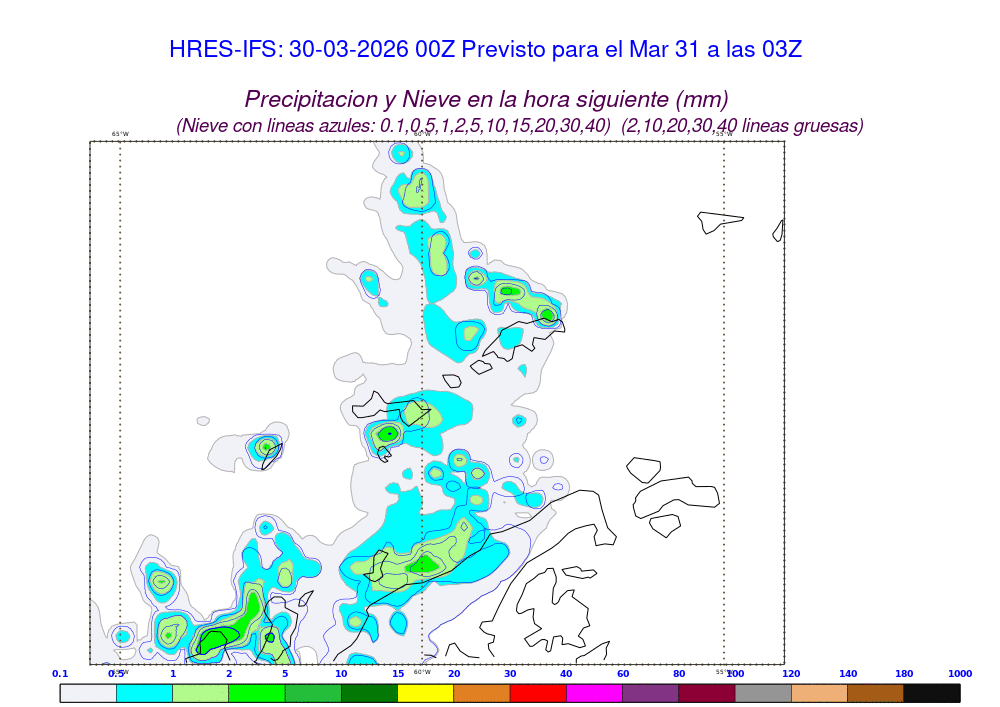
Task: Click the 60°W longitude label at map bottom
Action: (422, 672)
